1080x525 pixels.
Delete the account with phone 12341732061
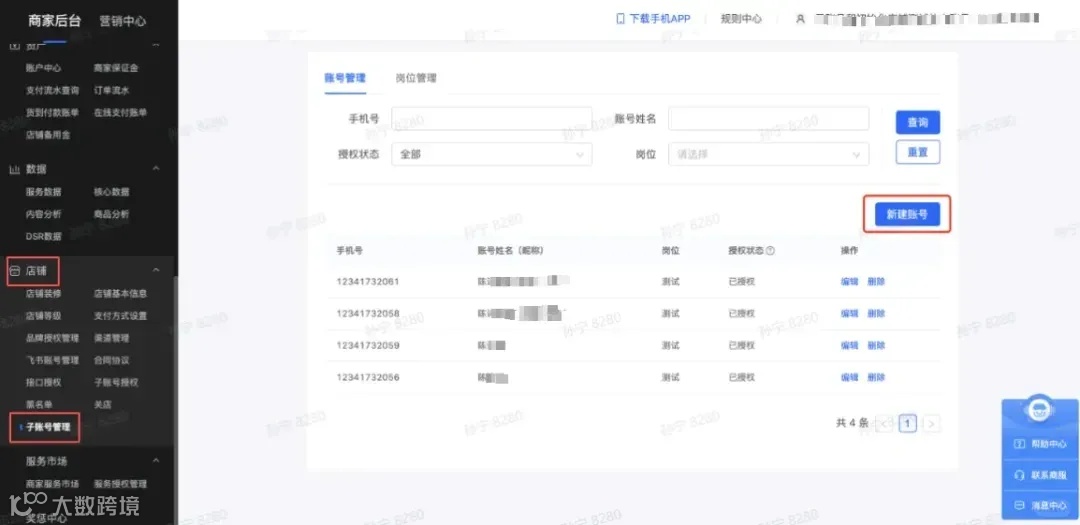click(x=876, y=281)
